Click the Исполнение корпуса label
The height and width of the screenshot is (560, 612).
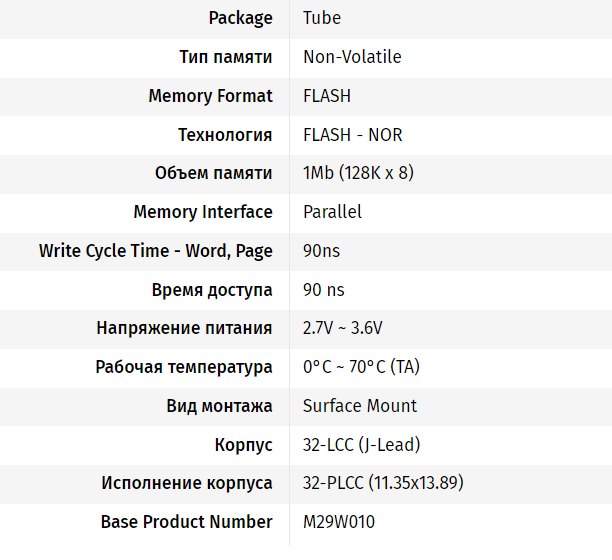click(186, 483)
